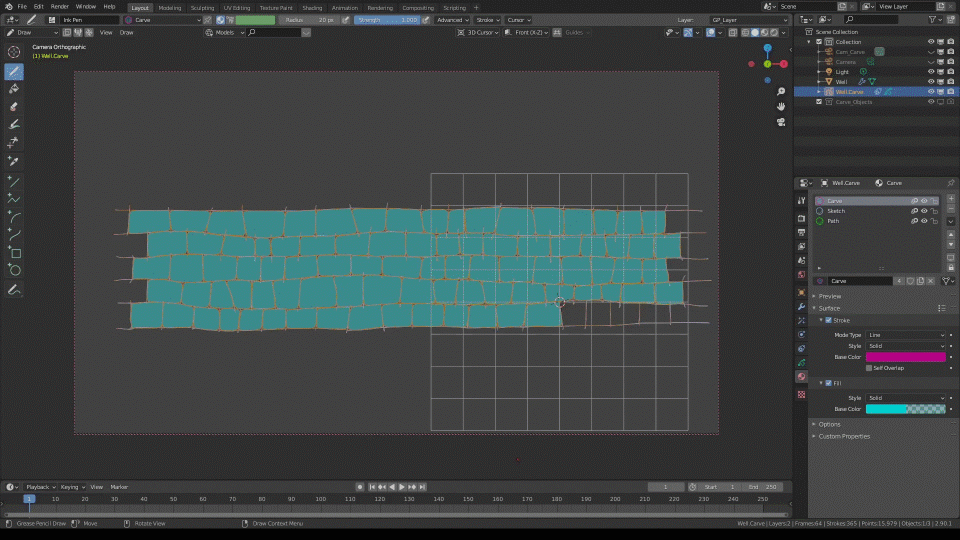Screen dimensions: 960x540
Task: Uncheck the Carve_Objects collection checkbox
Action: click(819, 102)
